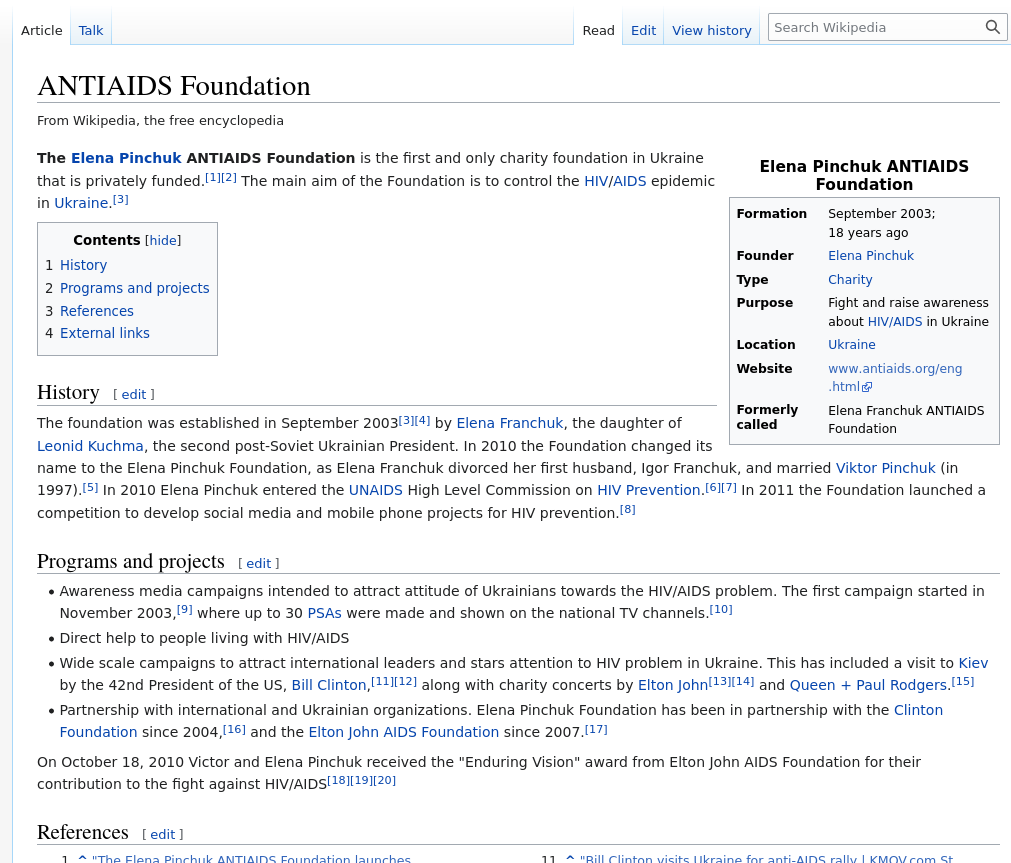Open the UNAIDS link
1011x863 pixels.
pos(375,490)
